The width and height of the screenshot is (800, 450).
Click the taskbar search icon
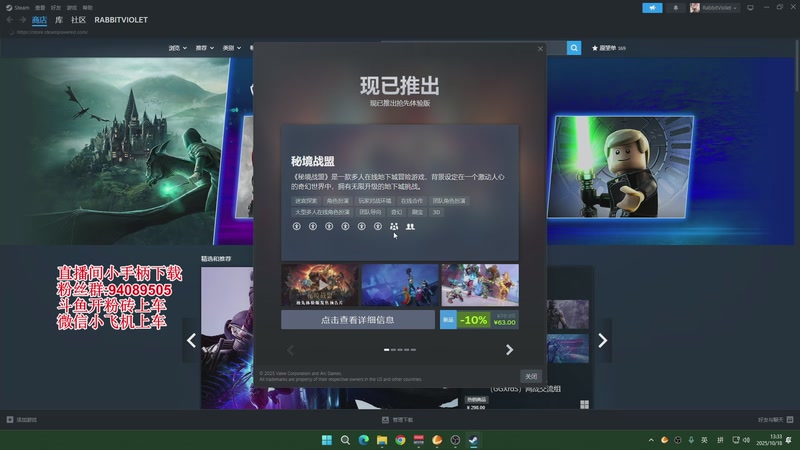coord(345,440)
